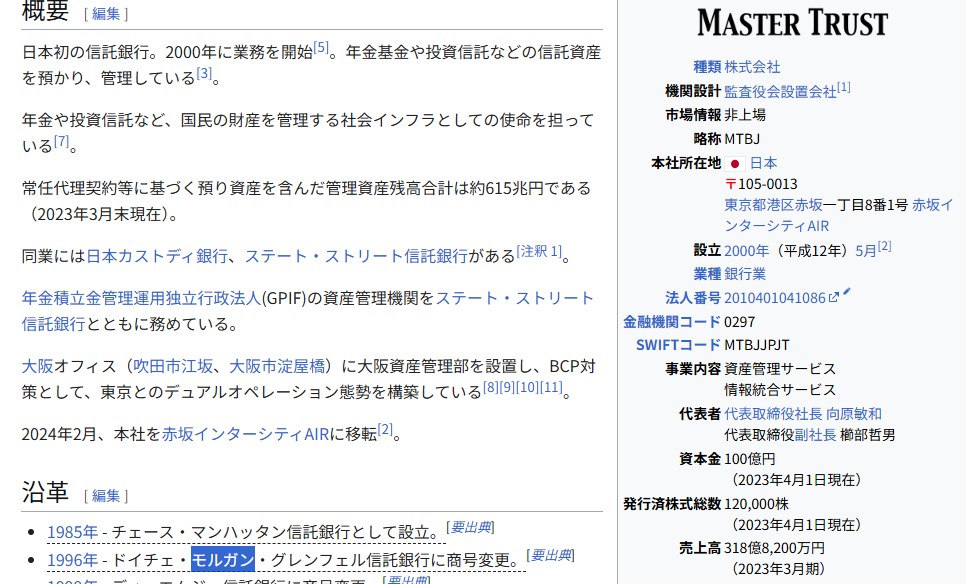Image resolution: width=966 pixels, height=584 pixels.
Task: Open the 1996年 link in 沿革 list
Action: pos(73,560)
